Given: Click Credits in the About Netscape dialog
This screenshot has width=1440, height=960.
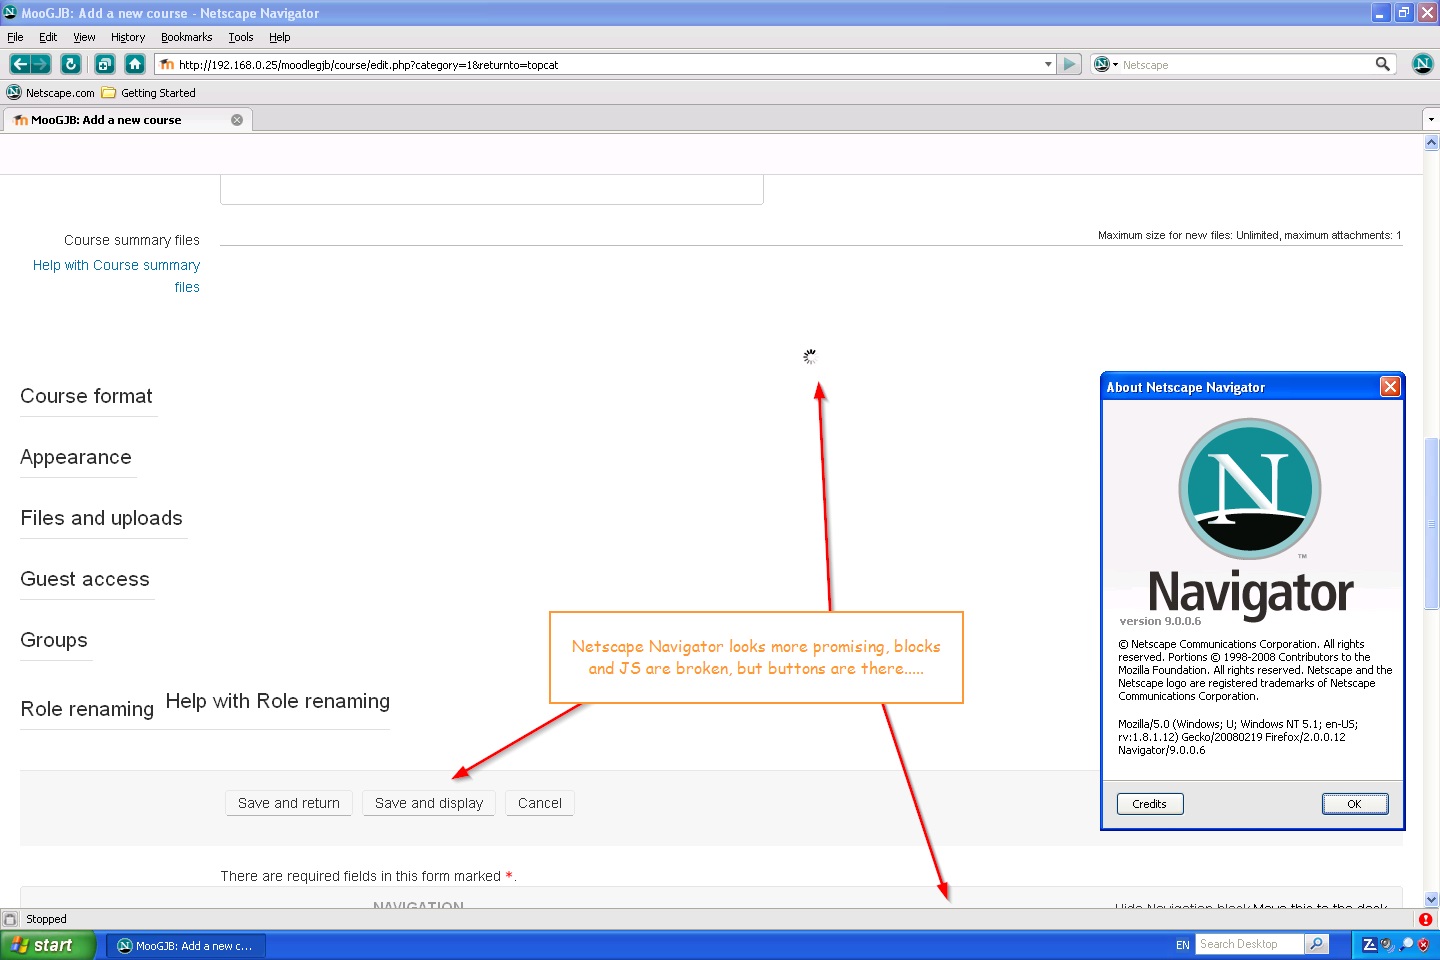Looking at the screenshot, I should coord(1150,804).
